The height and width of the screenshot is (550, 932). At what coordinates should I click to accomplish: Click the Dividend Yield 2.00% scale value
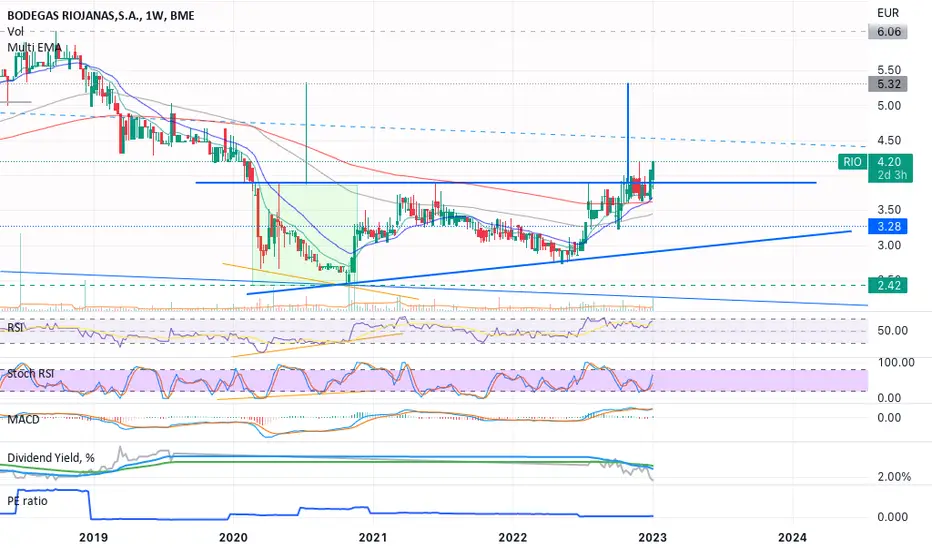894,477
